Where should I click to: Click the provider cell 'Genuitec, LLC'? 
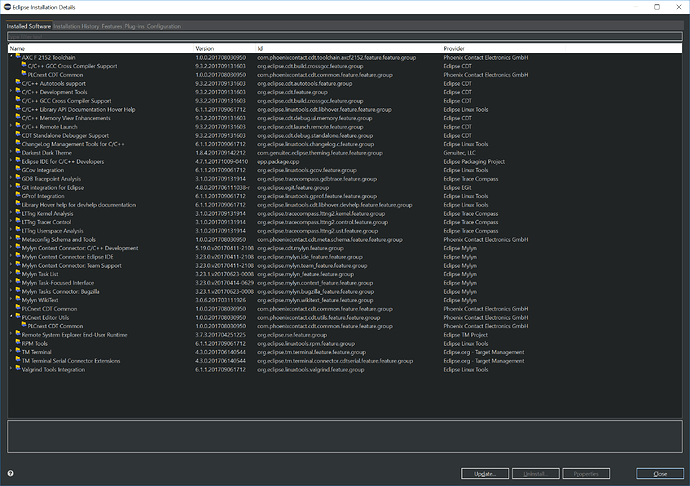pyautogui.click(x=459, y=153)
